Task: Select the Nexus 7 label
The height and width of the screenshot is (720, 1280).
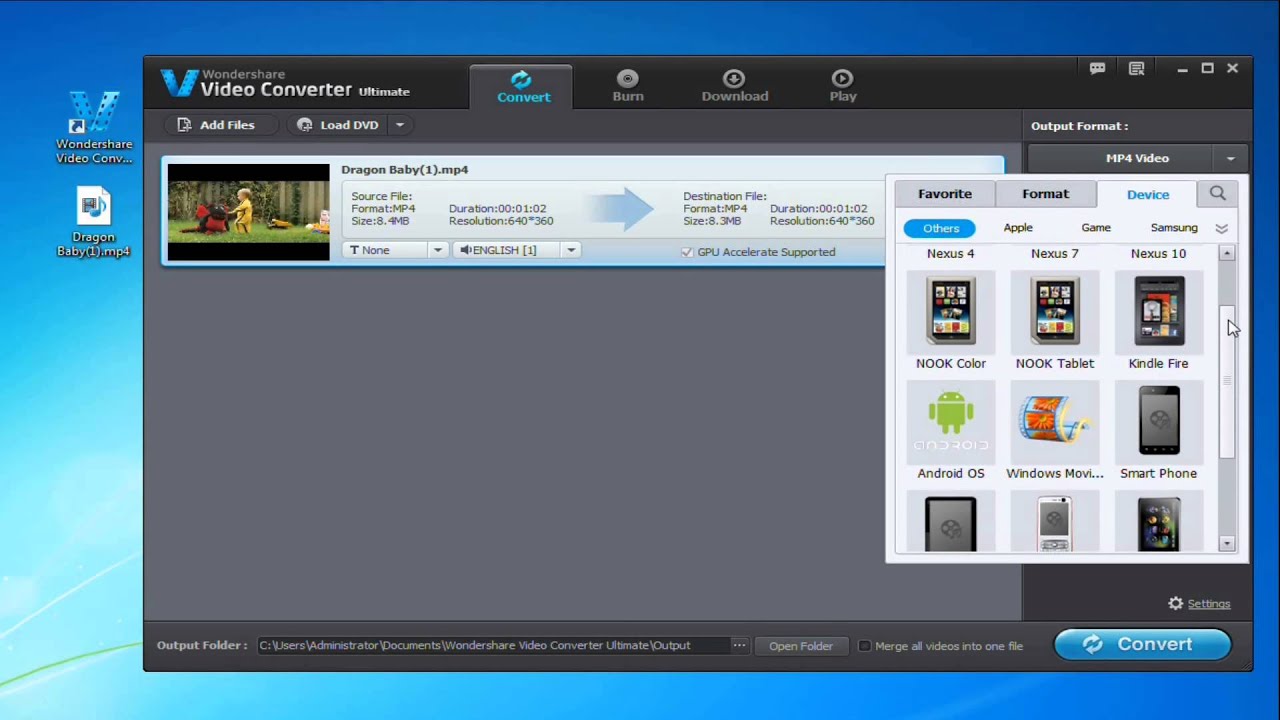Action: point(1055,254)
